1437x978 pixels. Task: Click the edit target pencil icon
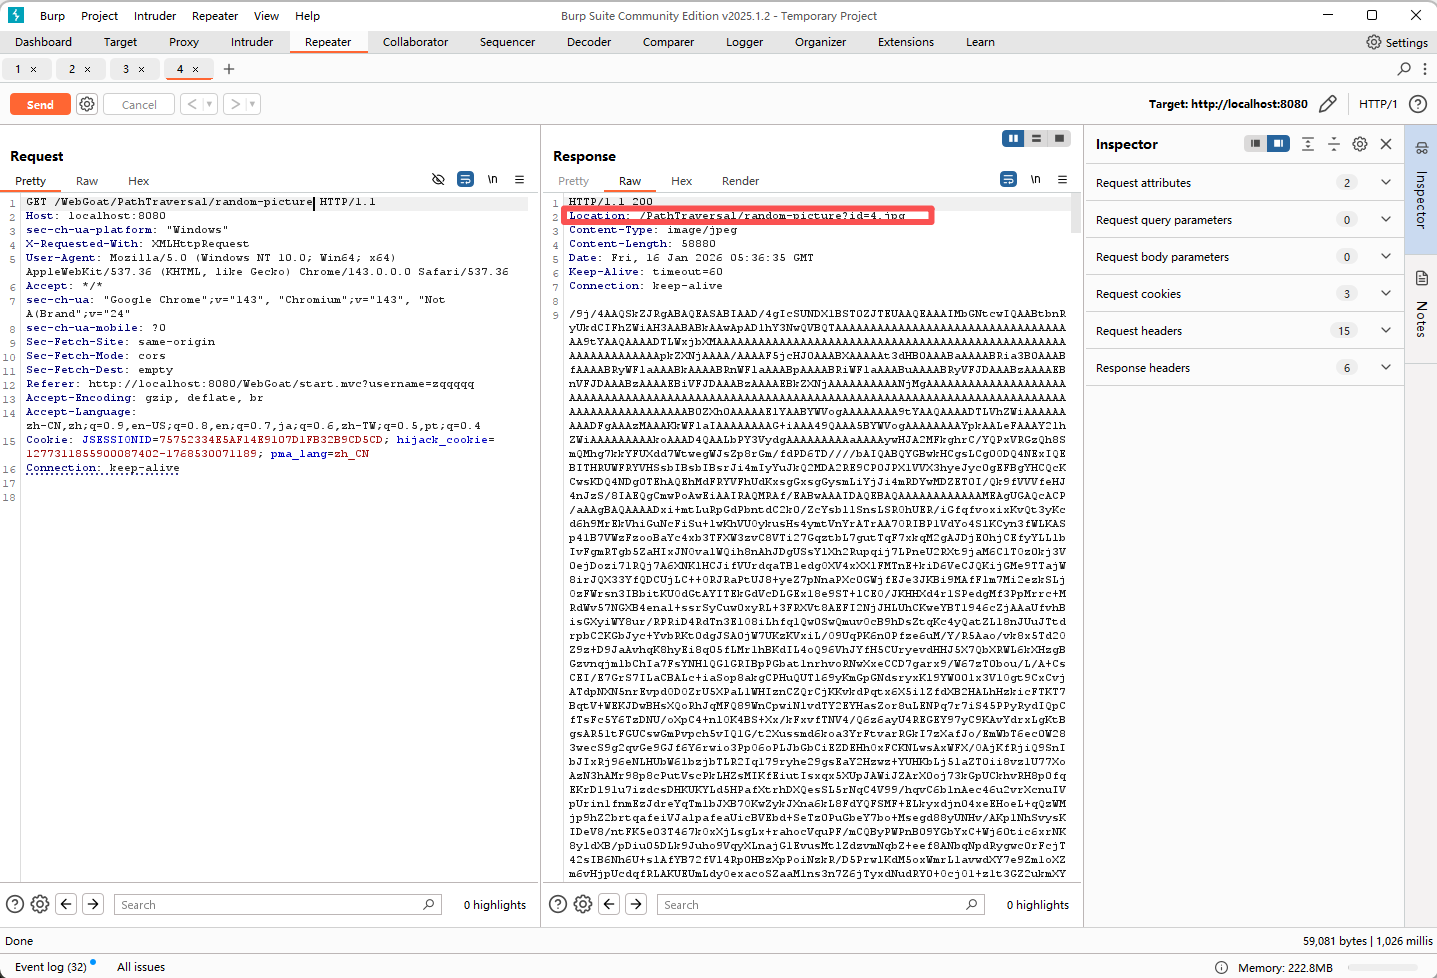click(x=1327, y=104)
